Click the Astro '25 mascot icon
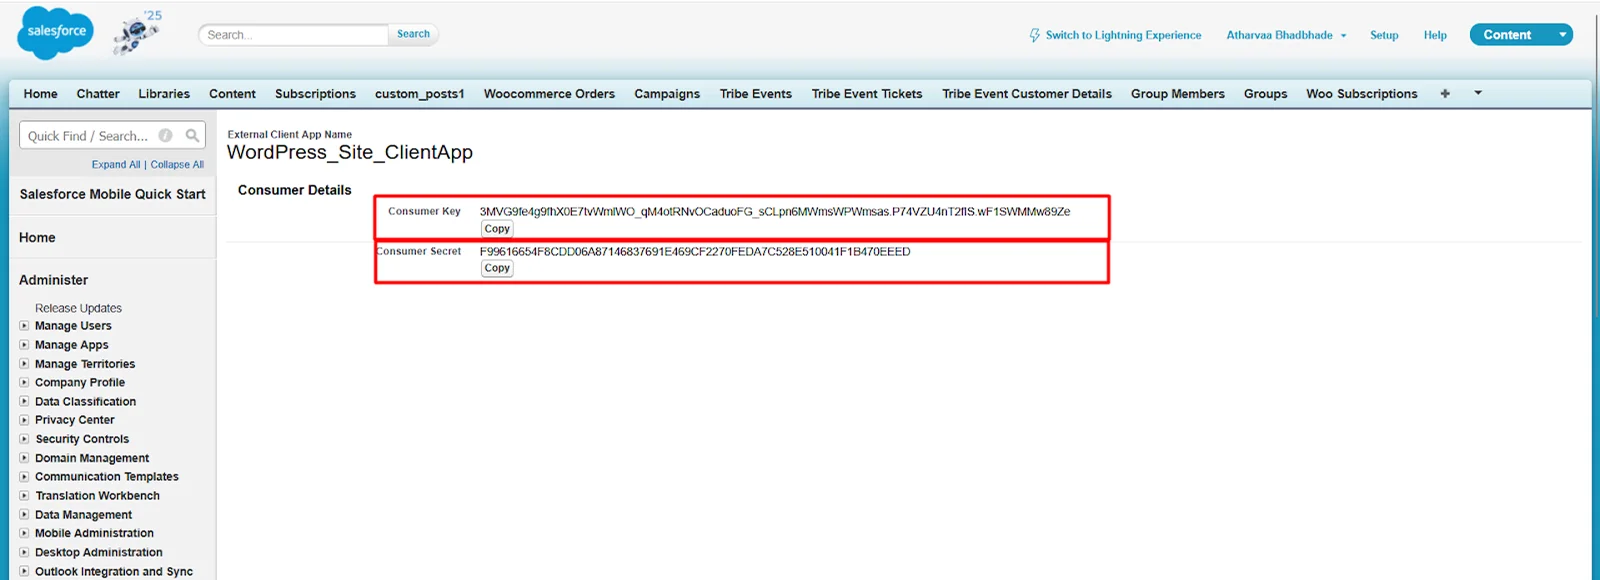The image size is (1600, 580). click(138, 33)
